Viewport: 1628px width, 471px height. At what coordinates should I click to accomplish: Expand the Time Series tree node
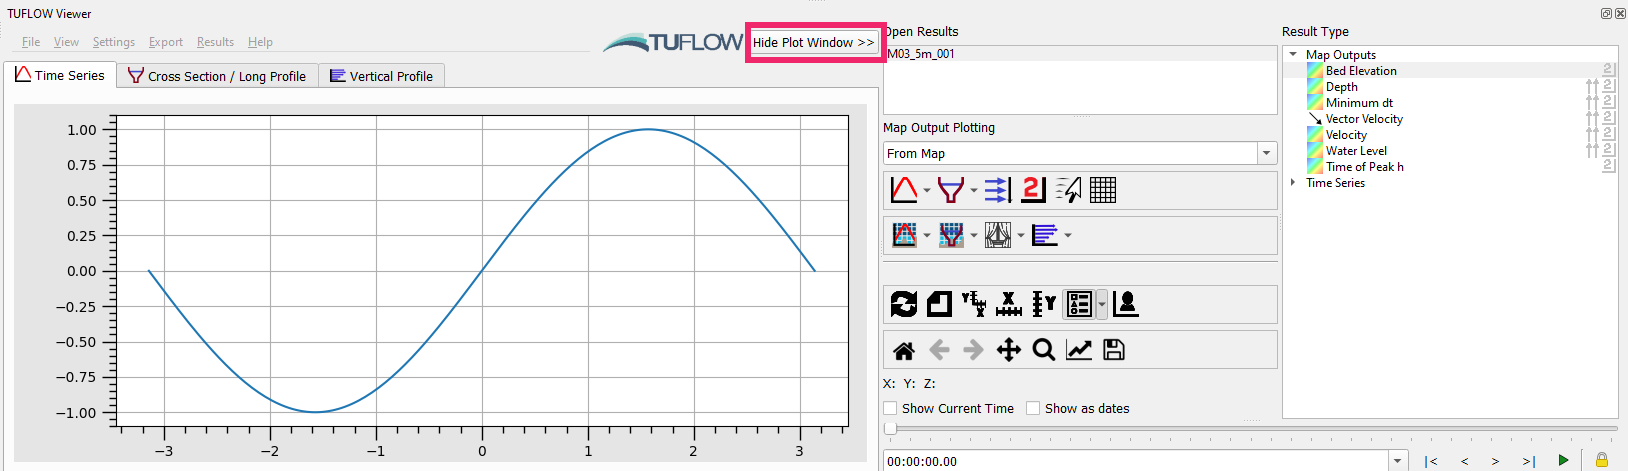[x=1293, y=182]
